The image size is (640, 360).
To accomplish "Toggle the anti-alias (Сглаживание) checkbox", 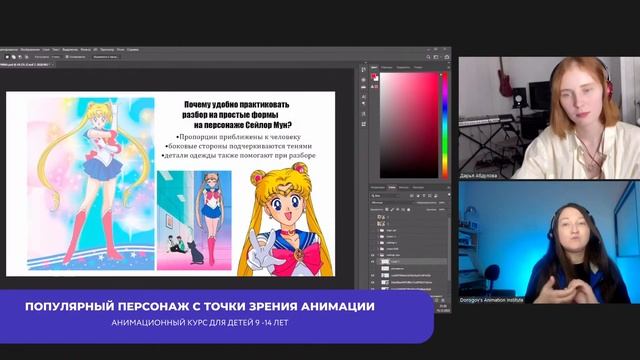I will click(x=67, y=57).
